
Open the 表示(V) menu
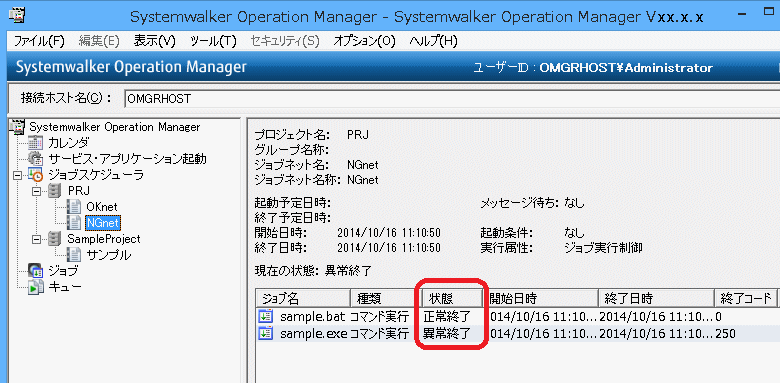tap(155, 41)
